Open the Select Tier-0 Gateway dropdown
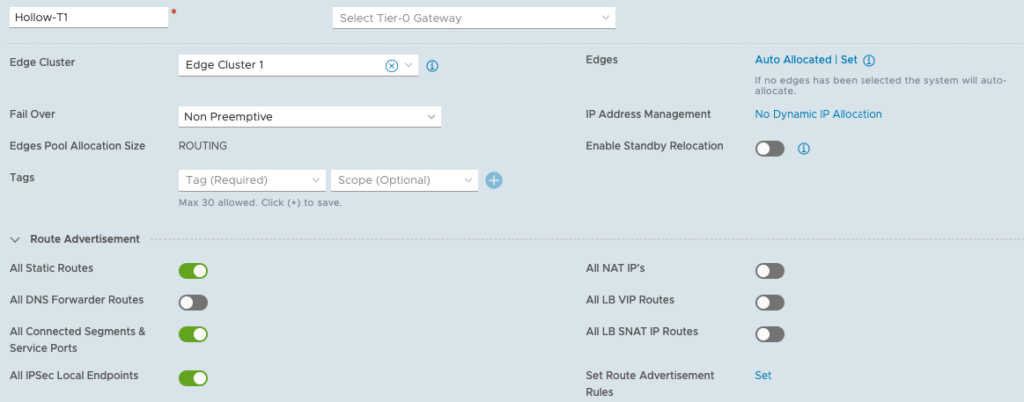The height and width of the screenshot is (402, 1024). click(473, 18)
